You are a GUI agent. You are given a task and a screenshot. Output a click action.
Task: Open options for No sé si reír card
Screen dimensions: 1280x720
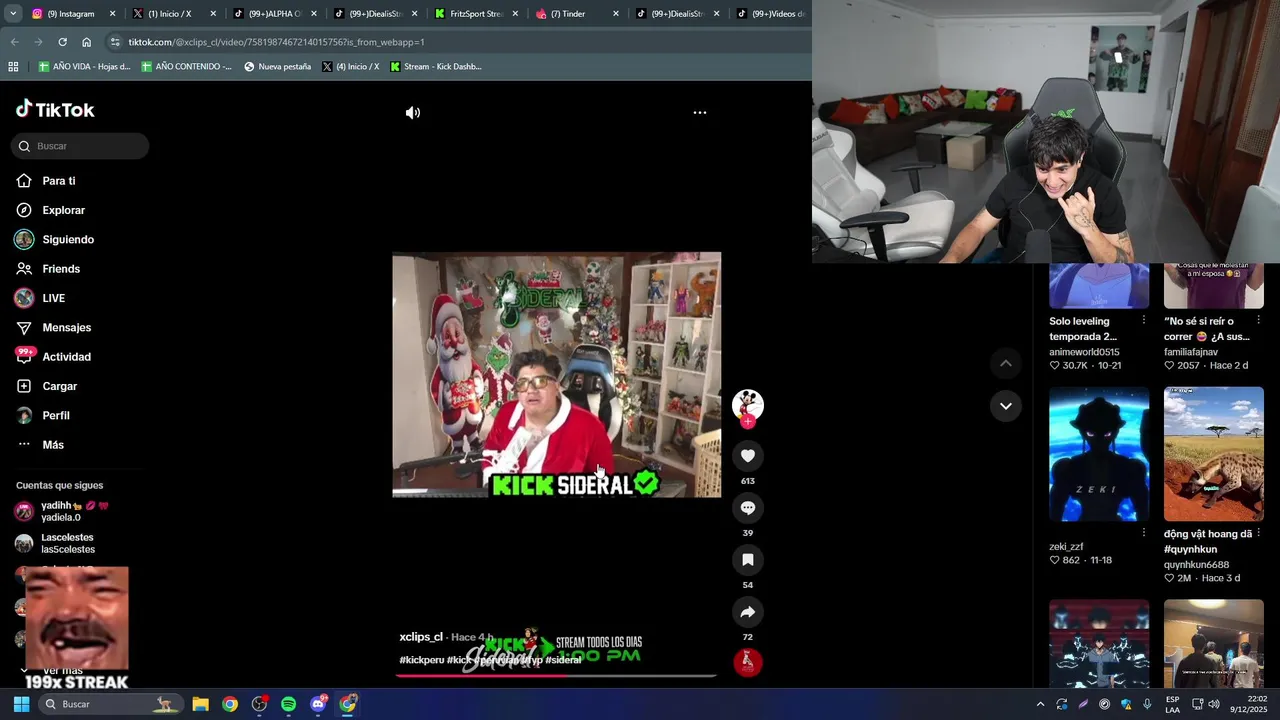[x=1258, y=320]
